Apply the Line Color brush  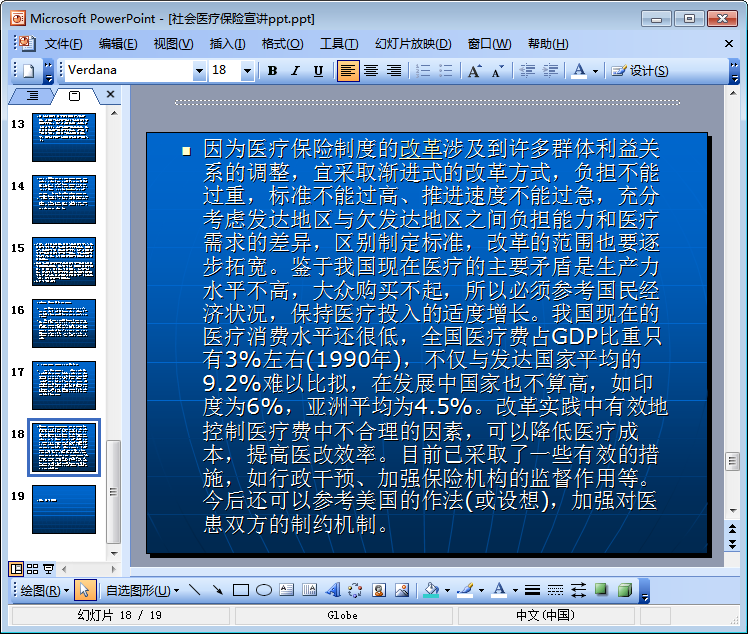pyautogui.click(x=465, y=591)
